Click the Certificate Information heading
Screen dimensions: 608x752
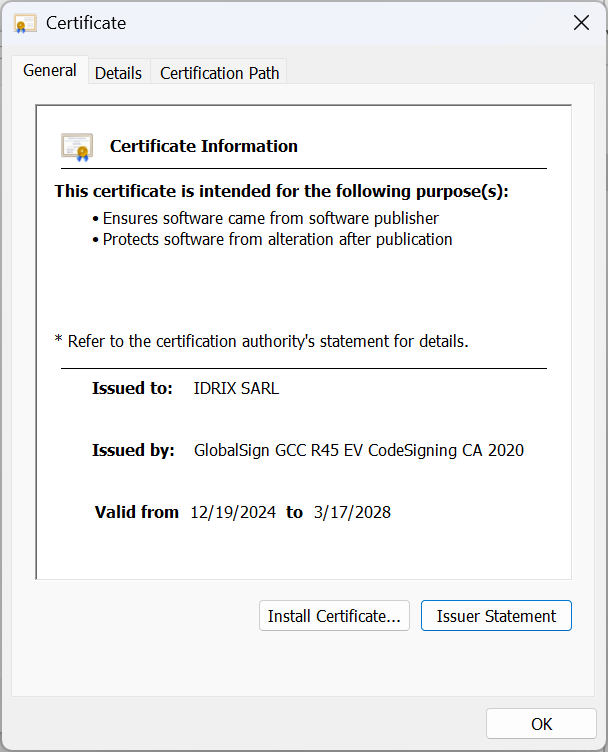coord(203,146)
